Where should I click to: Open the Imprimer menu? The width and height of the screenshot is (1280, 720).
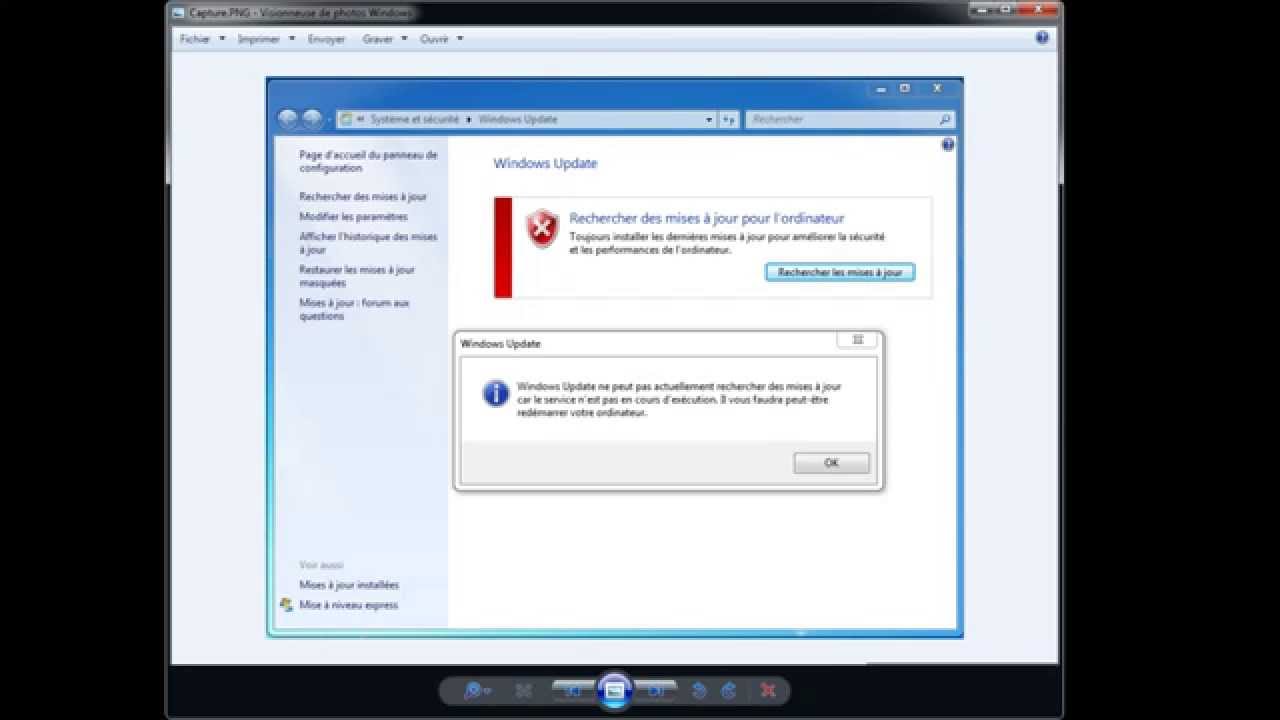[266, 39]
